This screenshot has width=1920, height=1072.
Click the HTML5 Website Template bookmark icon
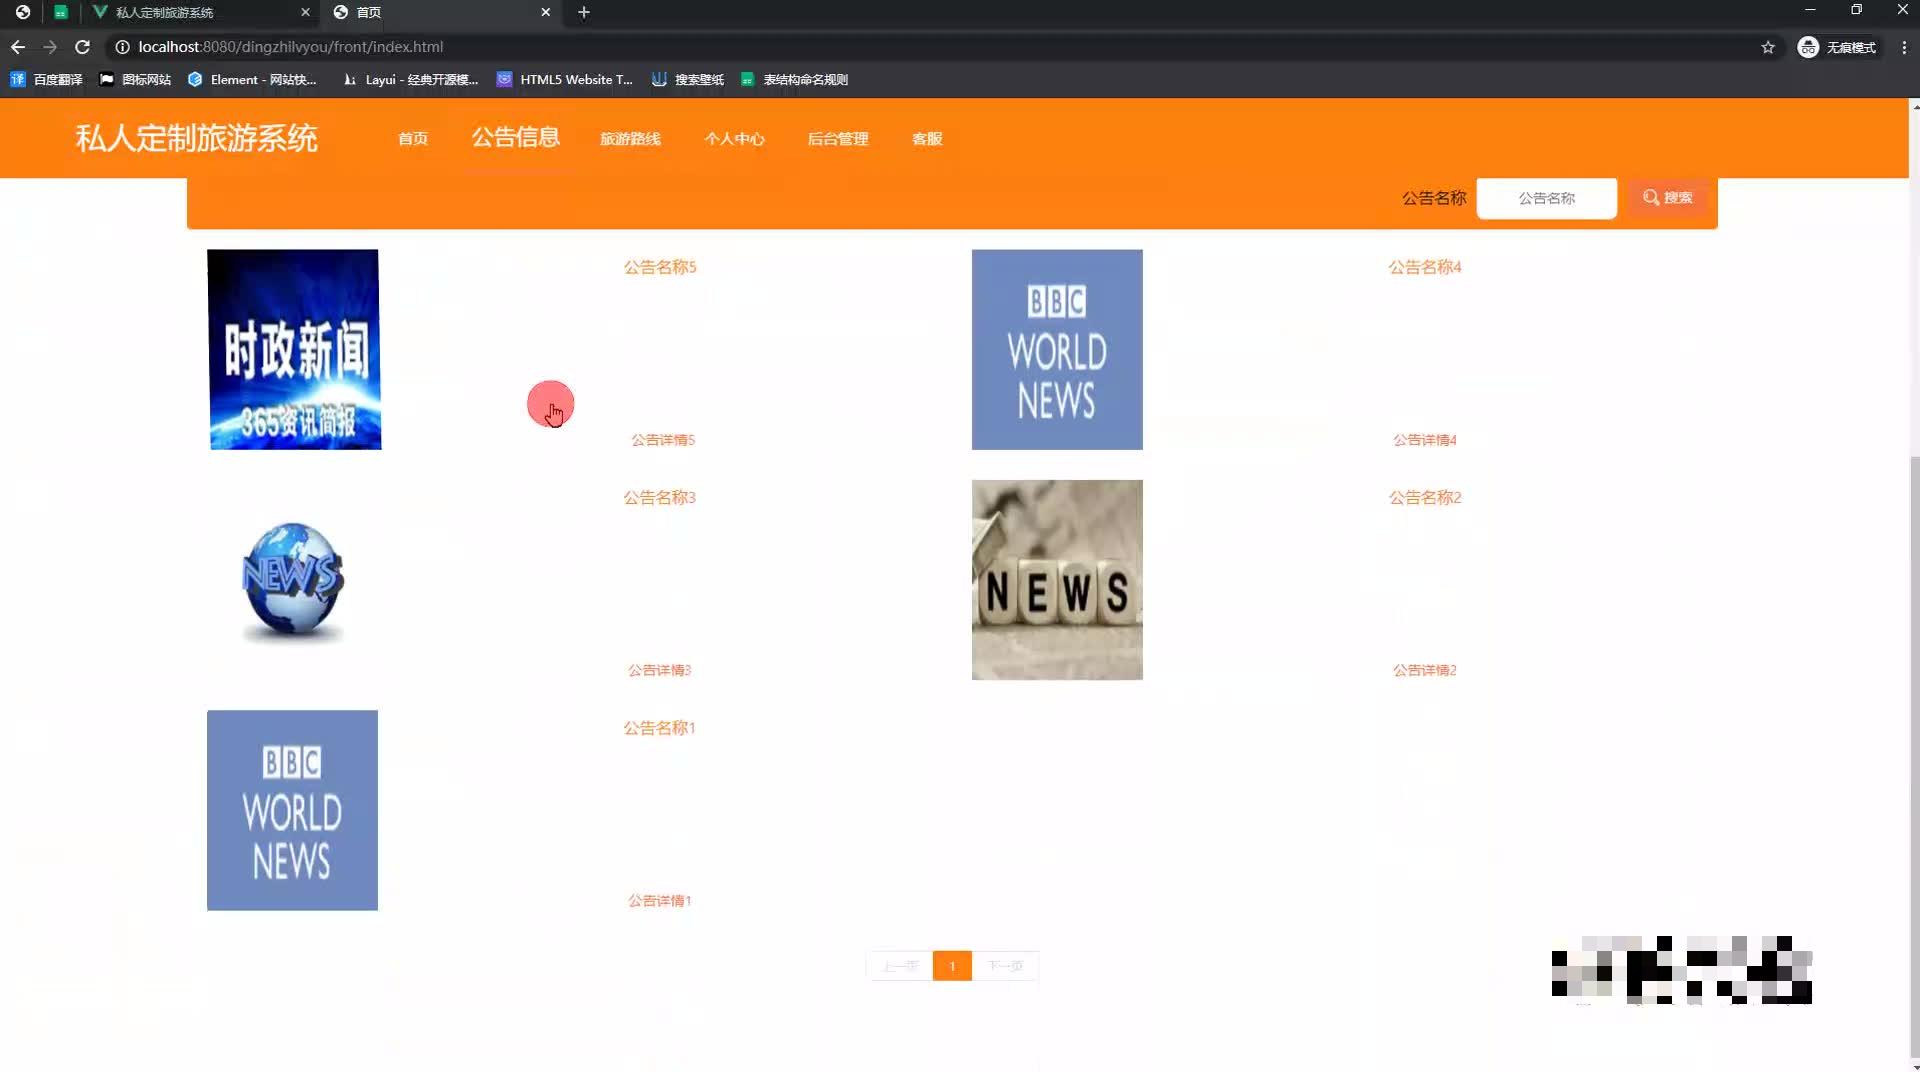[503, 79]
